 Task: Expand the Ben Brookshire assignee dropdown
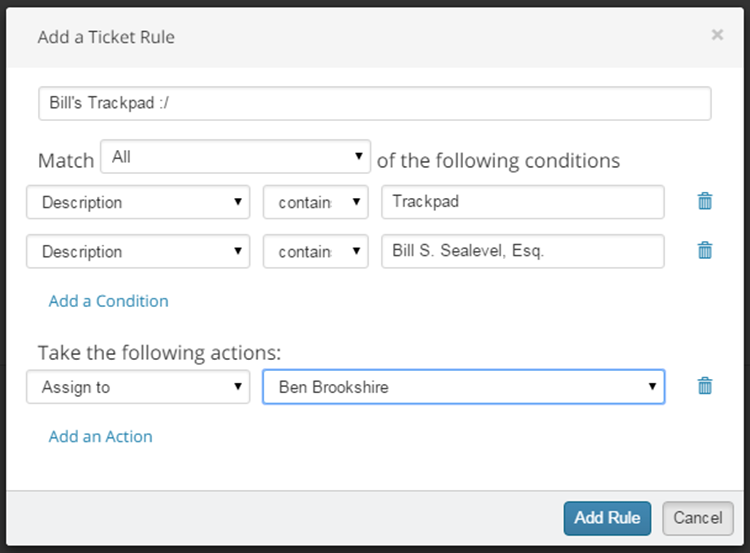tap(463, 387)
